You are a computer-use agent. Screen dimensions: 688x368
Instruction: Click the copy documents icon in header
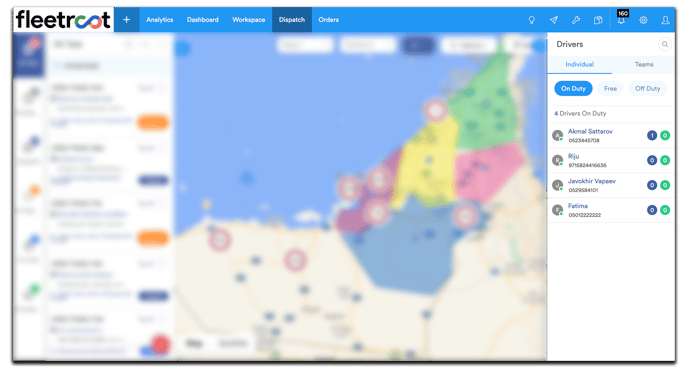[598, 20]
